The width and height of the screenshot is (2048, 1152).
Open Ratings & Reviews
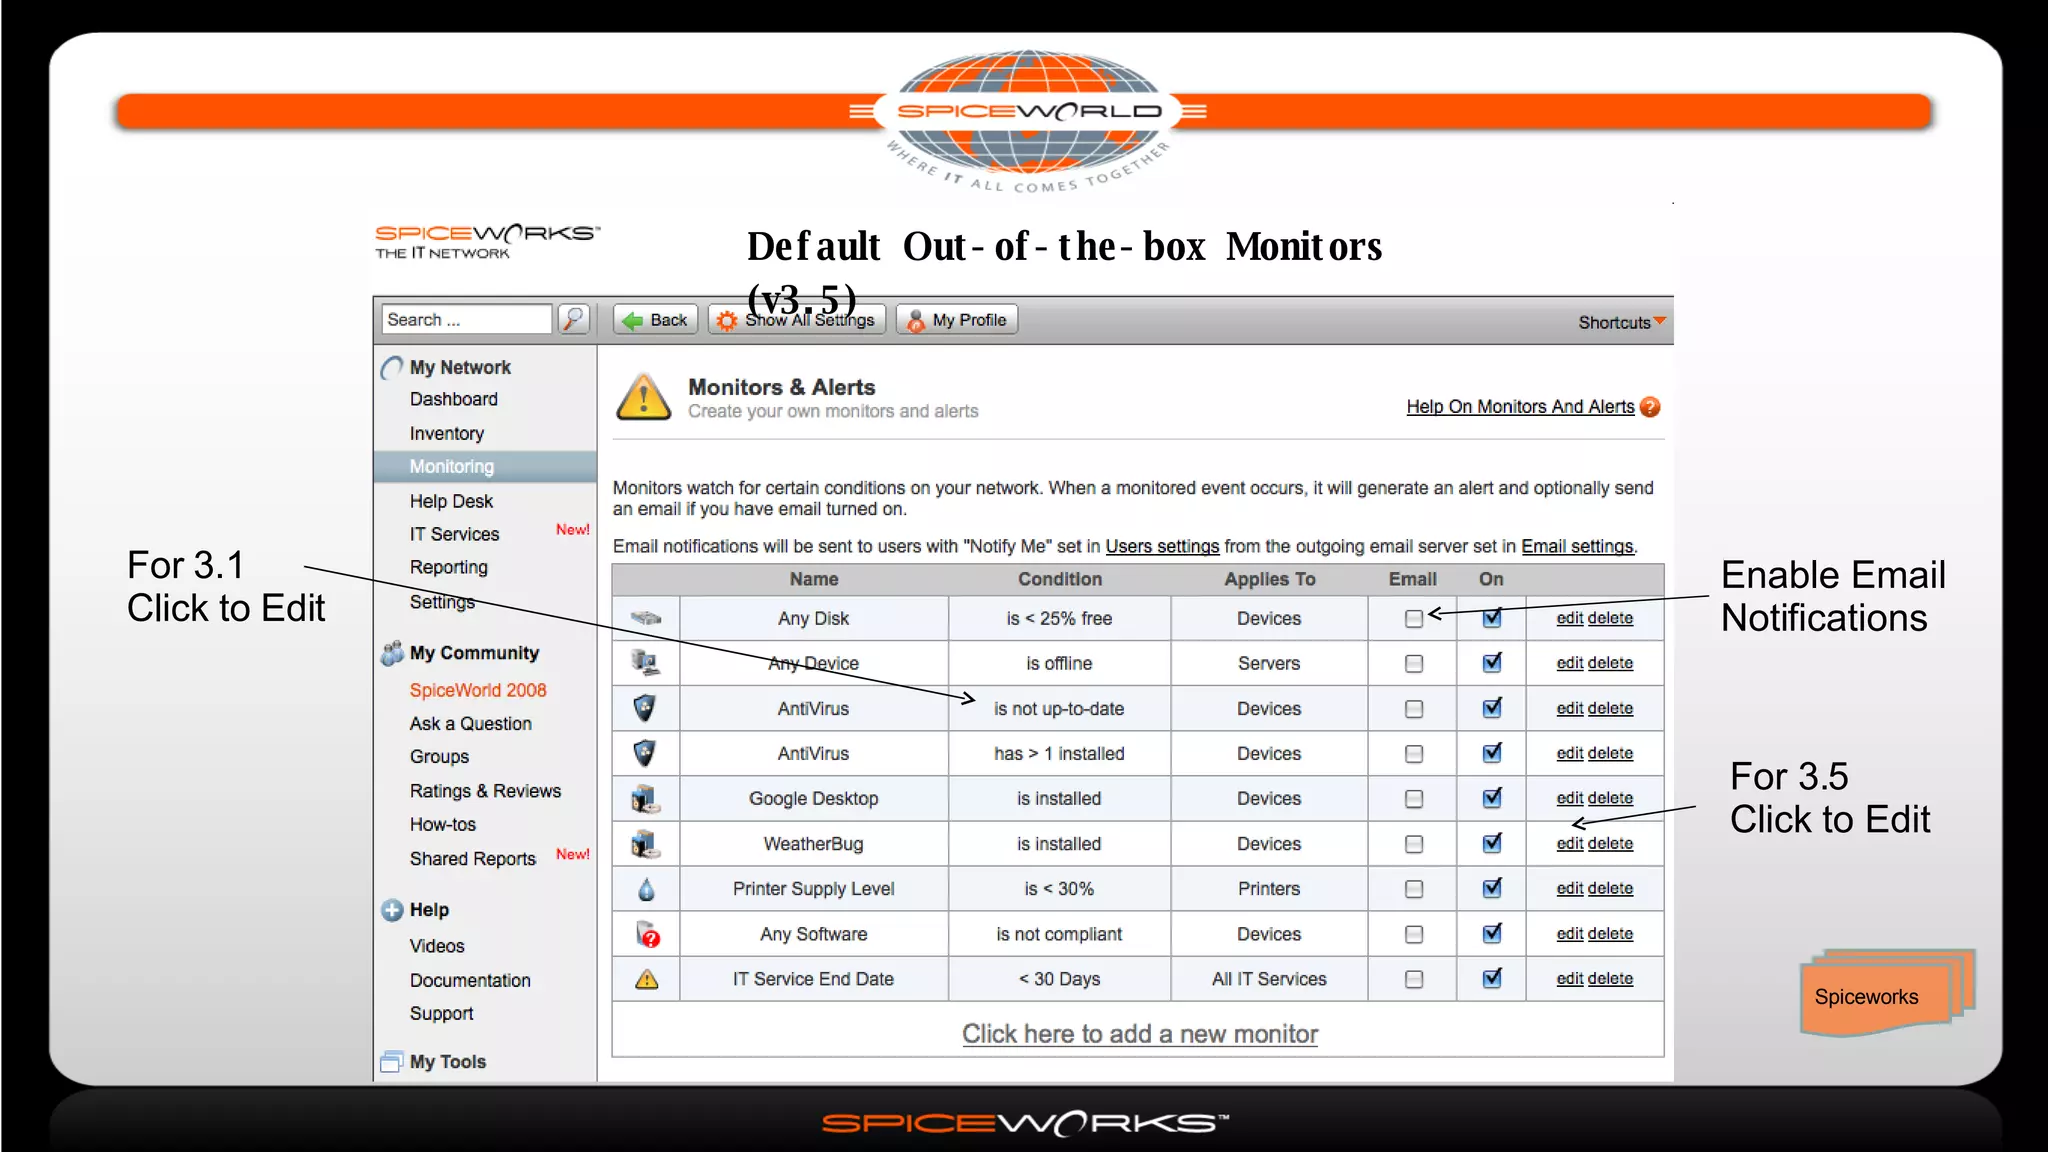[485, 791]
